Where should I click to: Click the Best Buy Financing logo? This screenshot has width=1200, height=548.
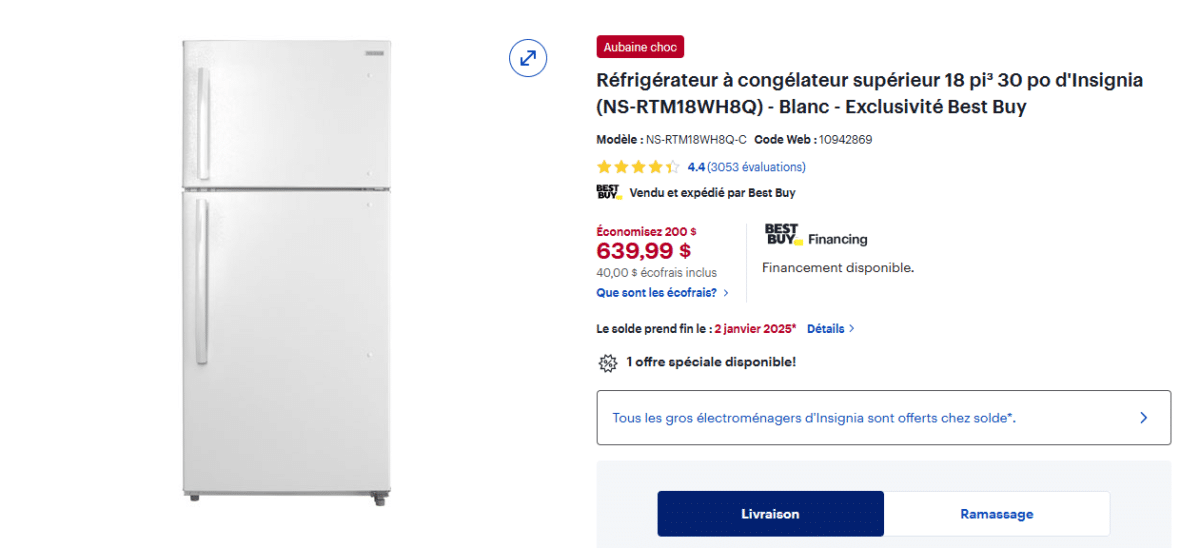click(816, 236)
